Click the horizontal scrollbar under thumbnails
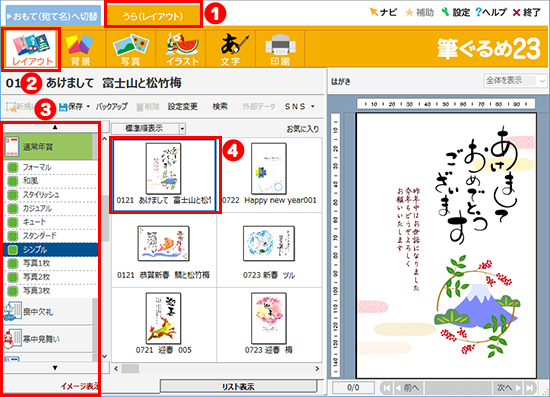The height and width of the screenshot is (397, 550). click(216, 369)
